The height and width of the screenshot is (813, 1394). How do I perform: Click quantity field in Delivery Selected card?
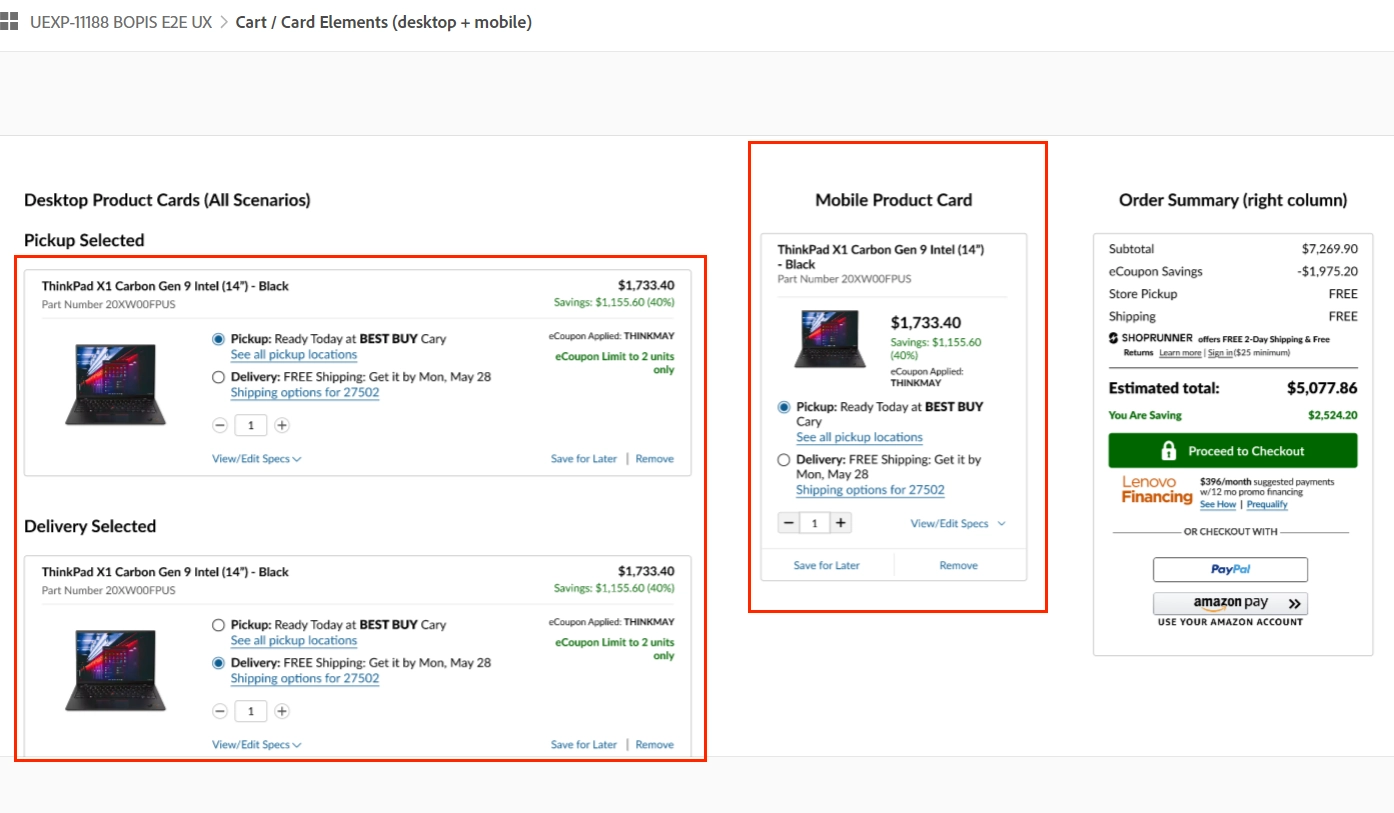click(x=251, y=711)
